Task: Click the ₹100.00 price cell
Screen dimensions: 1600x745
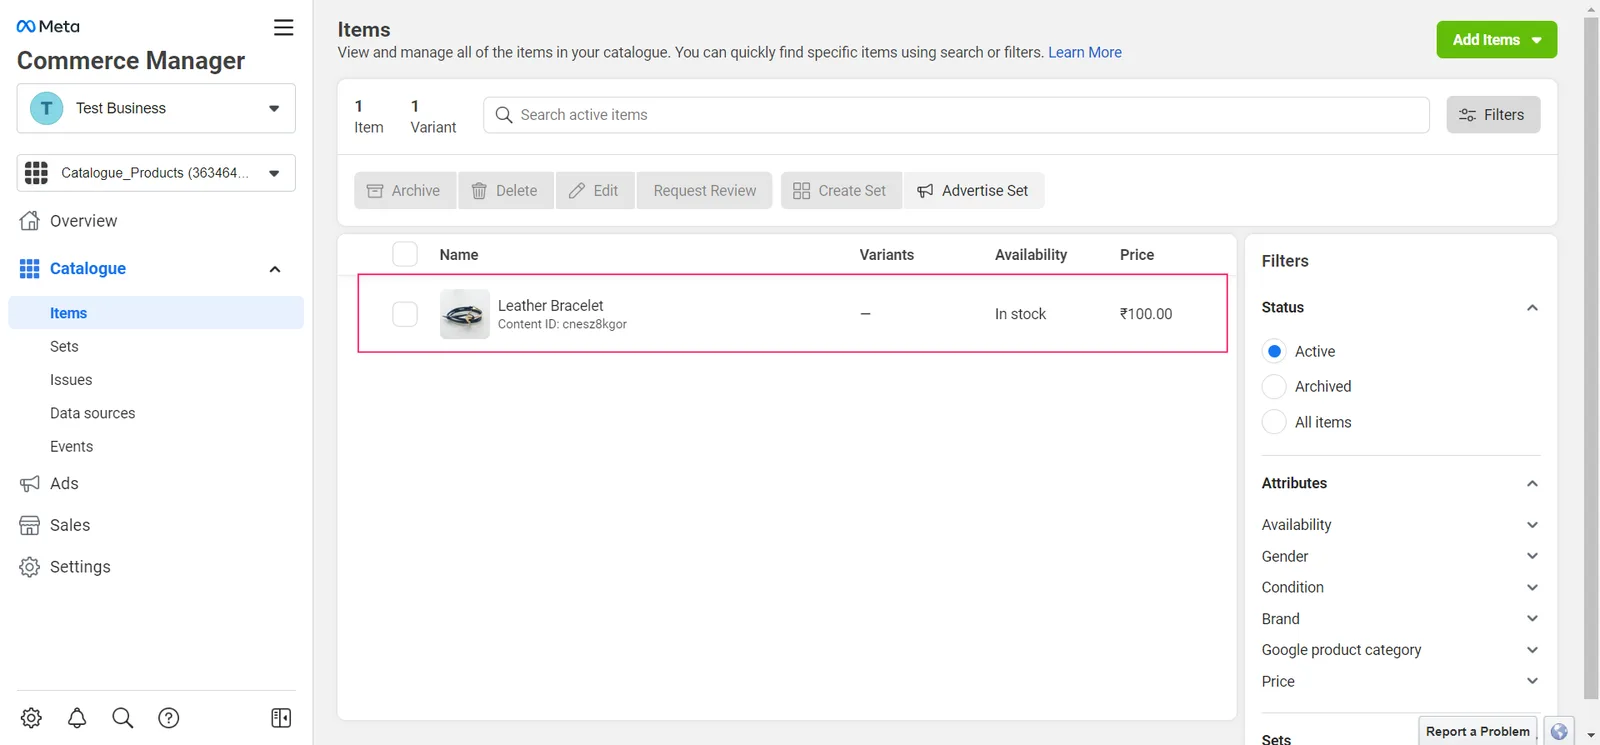Action: (x=1146, y=314)
